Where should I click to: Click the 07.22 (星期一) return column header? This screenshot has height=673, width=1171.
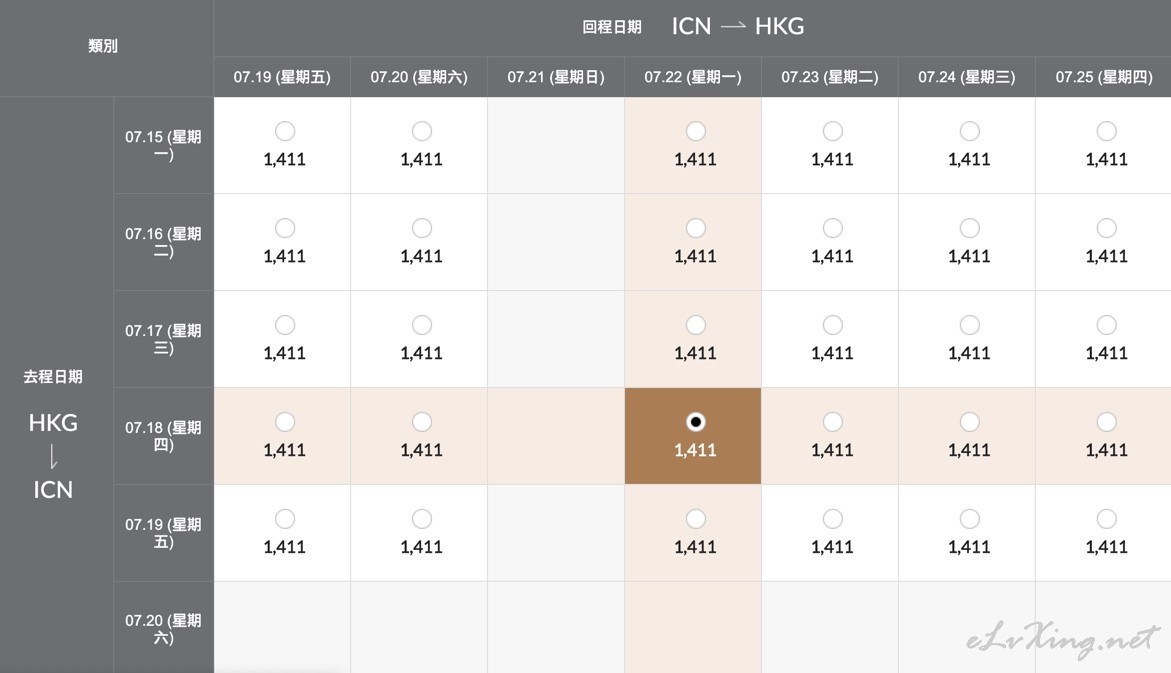(693, 77)
